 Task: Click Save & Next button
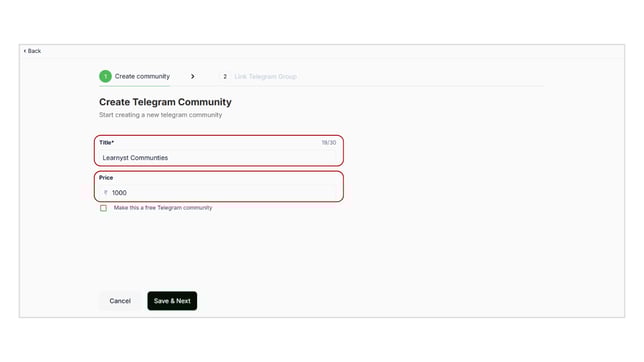pyautogui.click(x=172, y=301)
